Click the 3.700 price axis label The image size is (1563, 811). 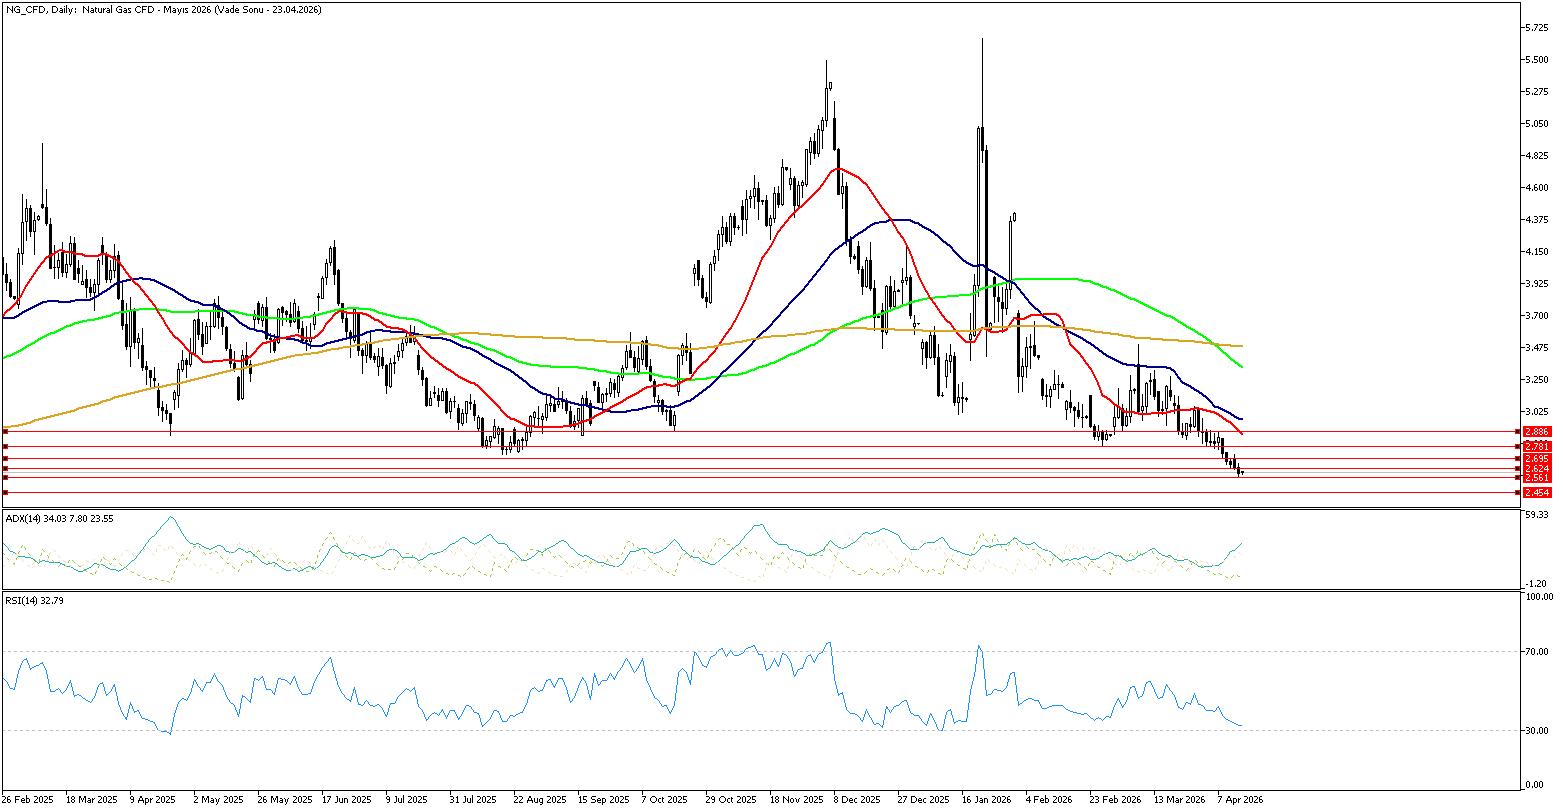click(x=1536, y=315)
